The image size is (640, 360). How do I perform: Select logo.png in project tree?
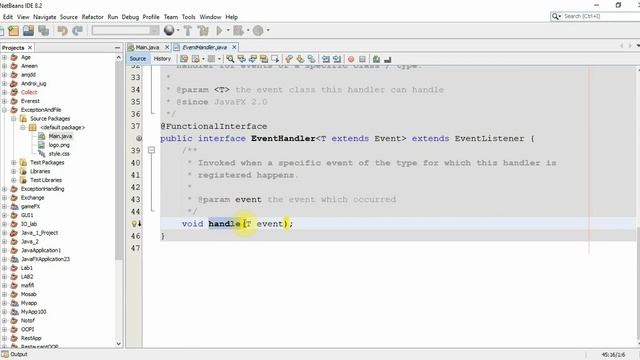pos(59,145)
